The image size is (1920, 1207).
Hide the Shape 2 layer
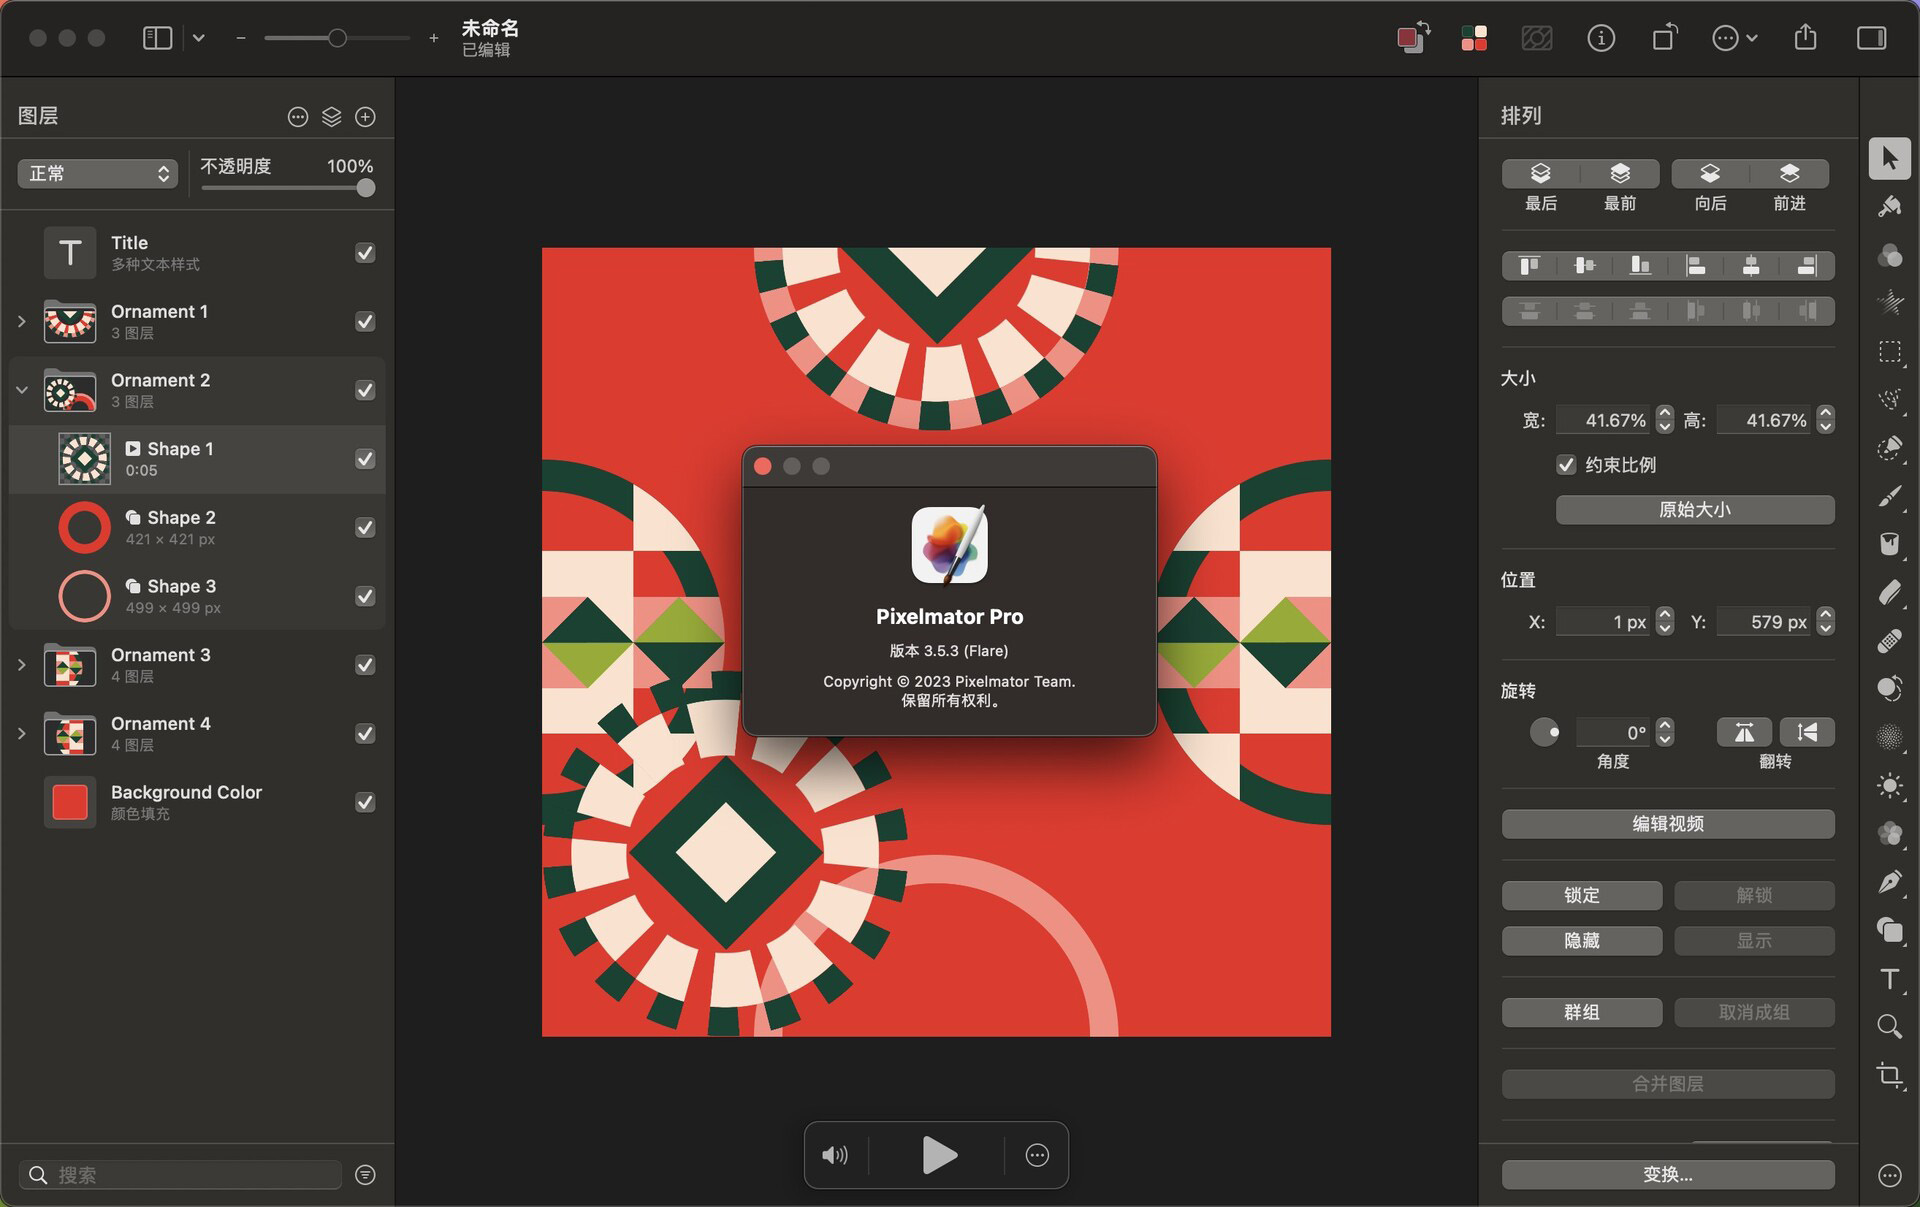point(365,527)
